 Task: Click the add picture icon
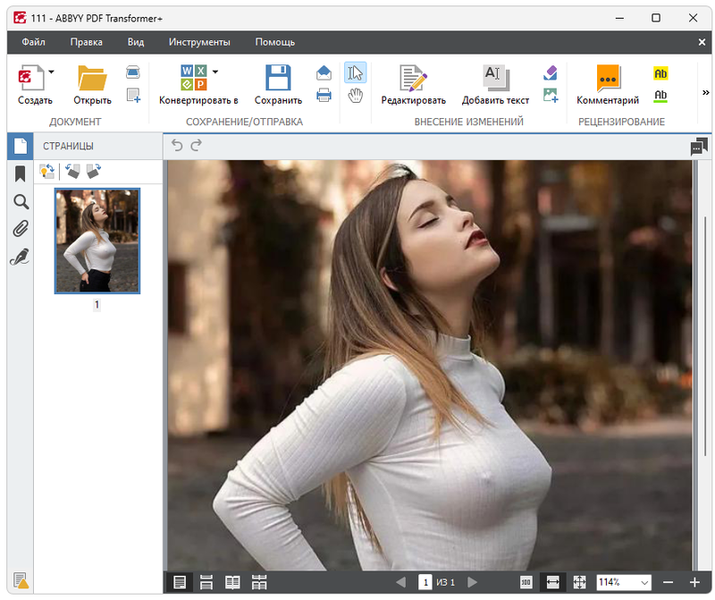(550, 95)
